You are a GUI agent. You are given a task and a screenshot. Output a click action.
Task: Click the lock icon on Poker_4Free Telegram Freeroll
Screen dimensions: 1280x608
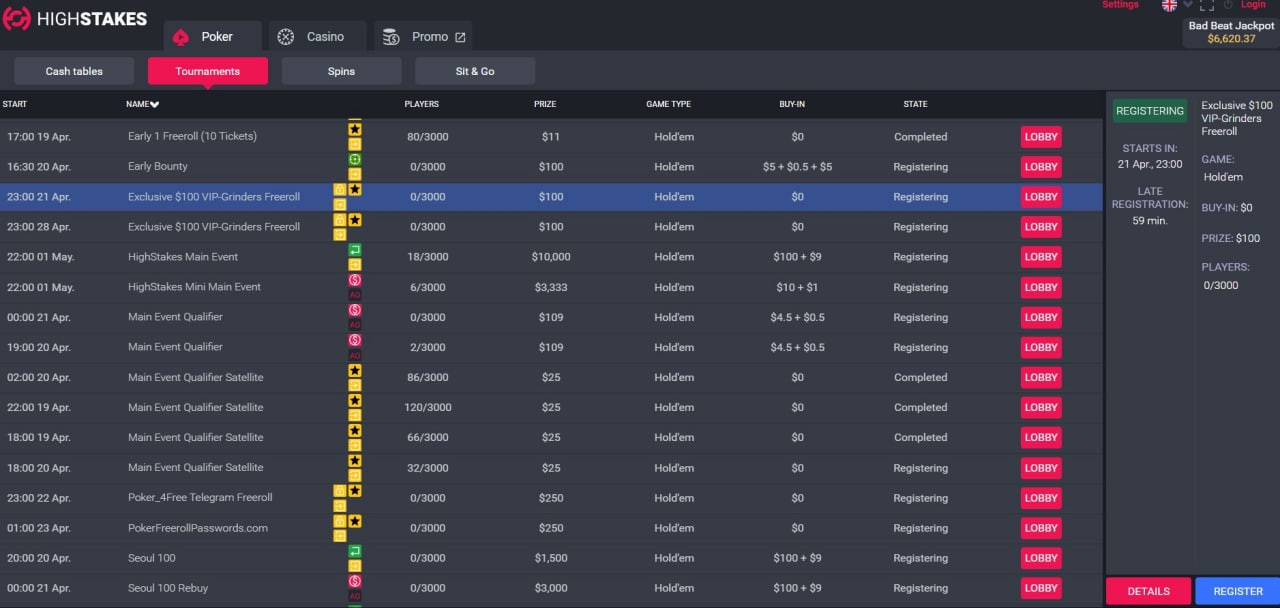pos(340,491)
